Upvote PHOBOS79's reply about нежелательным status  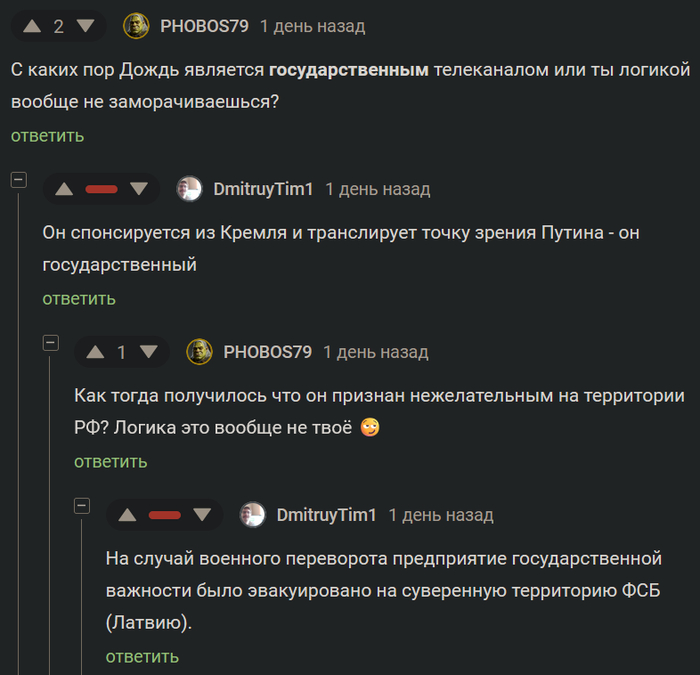[x=96, y=352]
